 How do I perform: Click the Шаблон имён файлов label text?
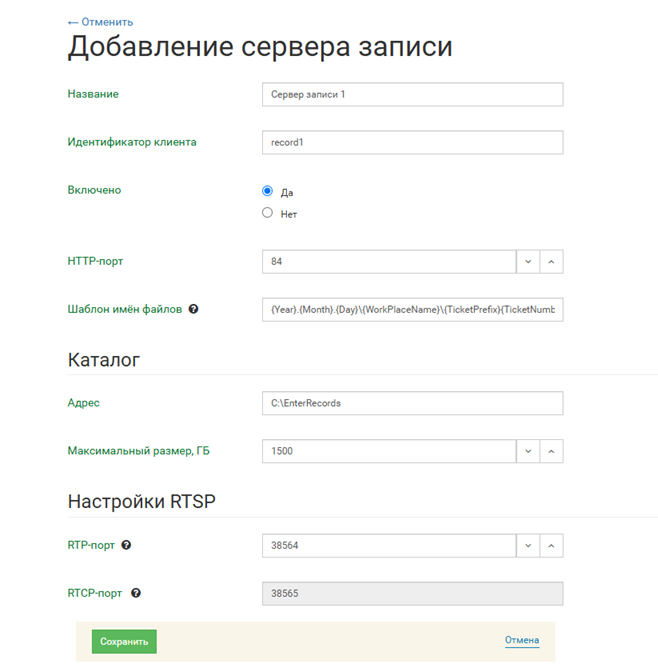[125, 309]
